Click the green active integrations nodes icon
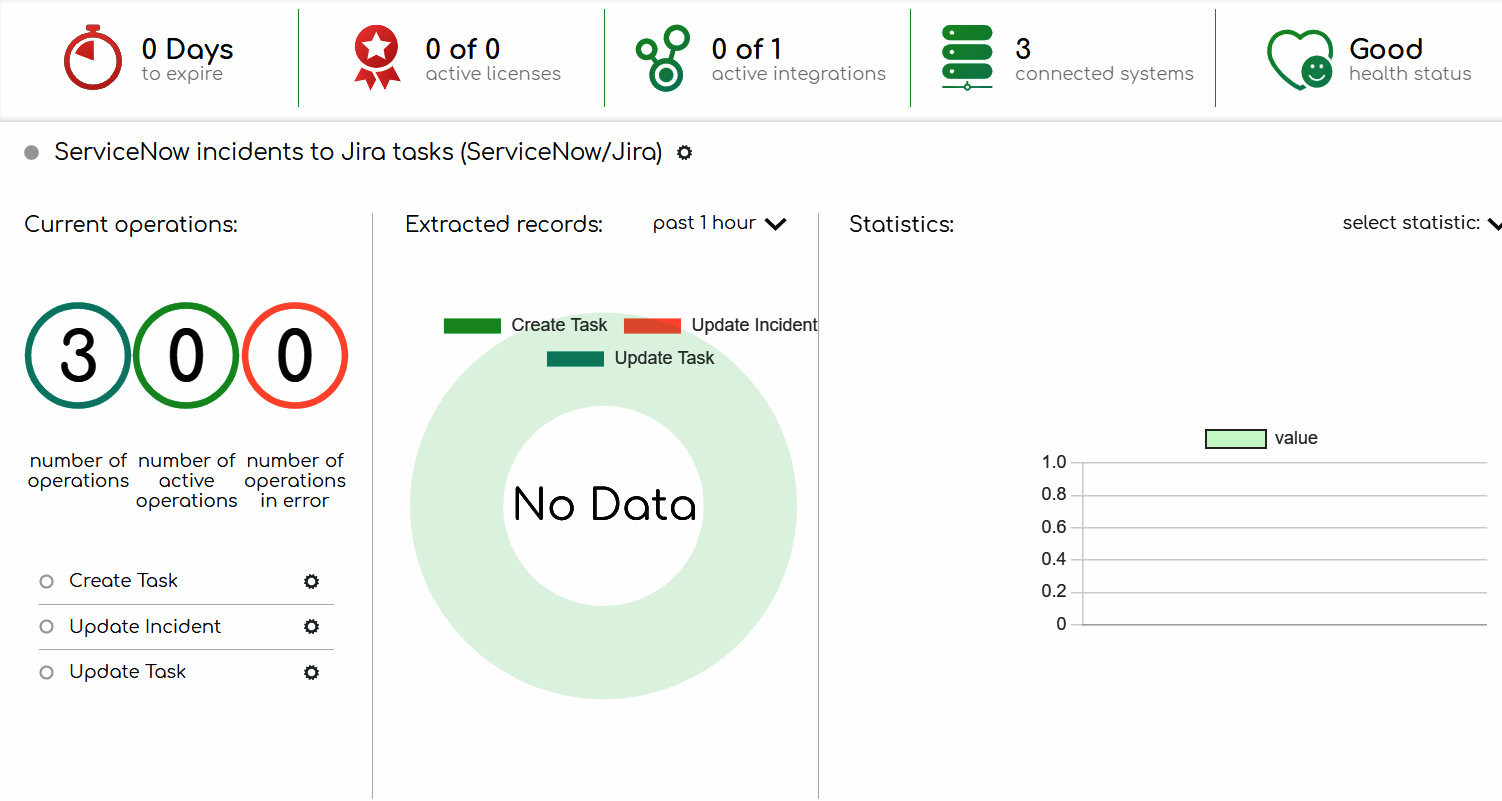The height and width of the screenshot is (801, 1502). [x=663, y=59]
